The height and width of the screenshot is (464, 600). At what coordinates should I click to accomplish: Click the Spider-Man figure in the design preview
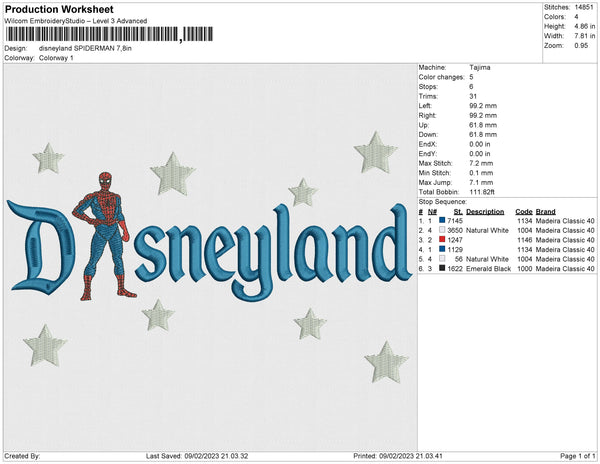pyautogui.click(x=104, y=236)
